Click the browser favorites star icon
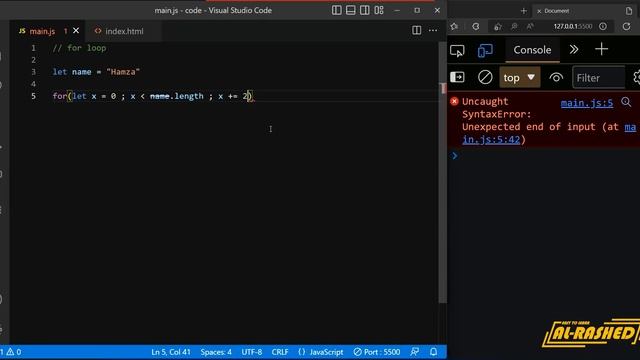640x360 pixels. click(454, 27)
